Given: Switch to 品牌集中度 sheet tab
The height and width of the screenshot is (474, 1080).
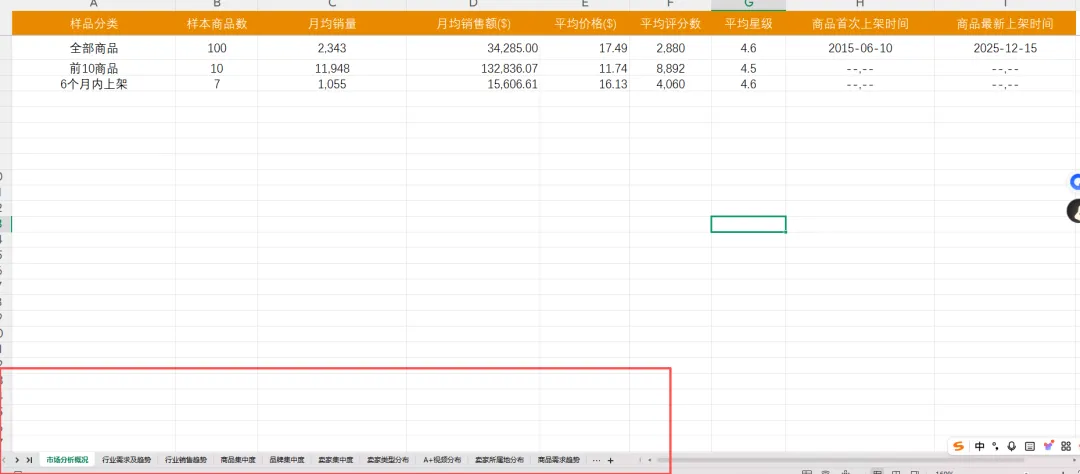Looking at the screenshot, I should coord(287,460).
